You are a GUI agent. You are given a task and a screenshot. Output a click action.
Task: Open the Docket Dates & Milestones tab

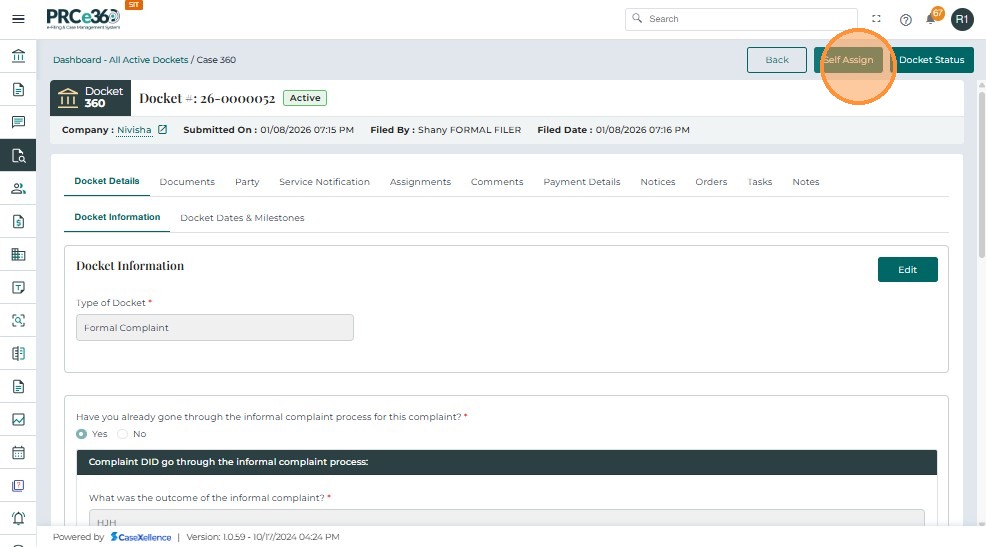click(x=242, y=218)
